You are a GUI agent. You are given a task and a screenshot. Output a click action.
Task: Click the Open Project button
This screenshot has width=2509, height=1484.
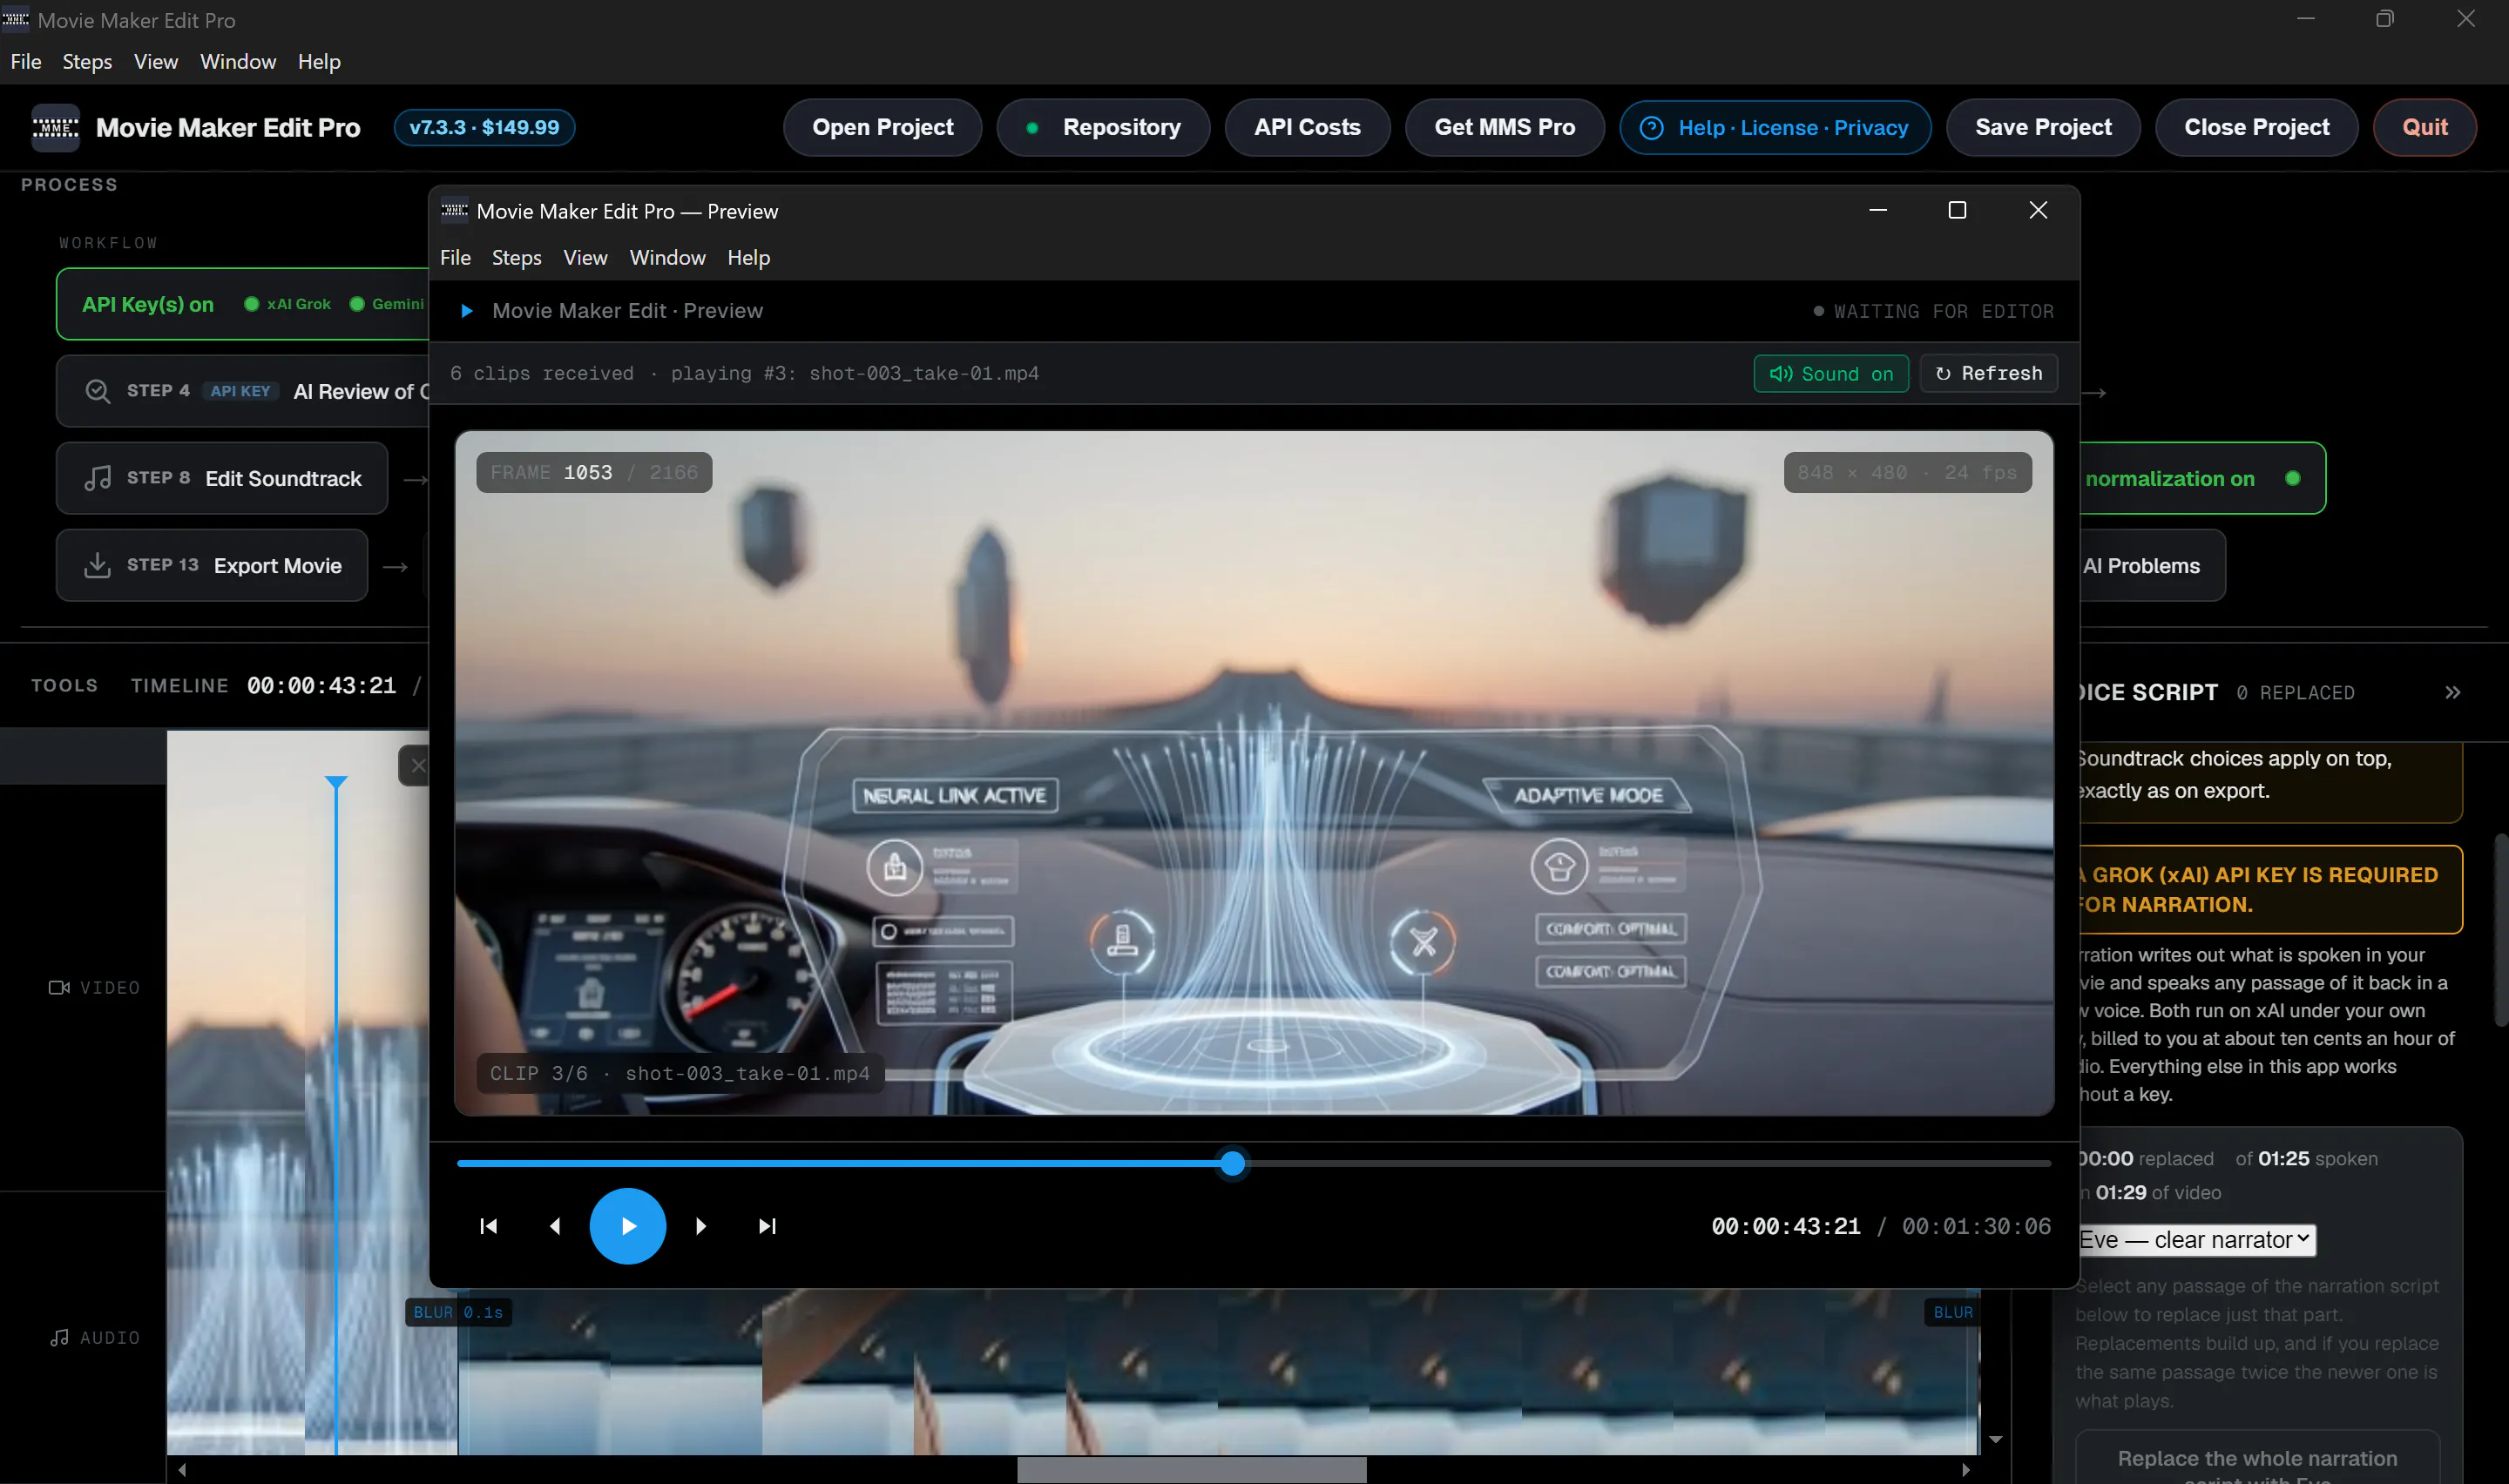pyautogui.click(x=882, y=127)
